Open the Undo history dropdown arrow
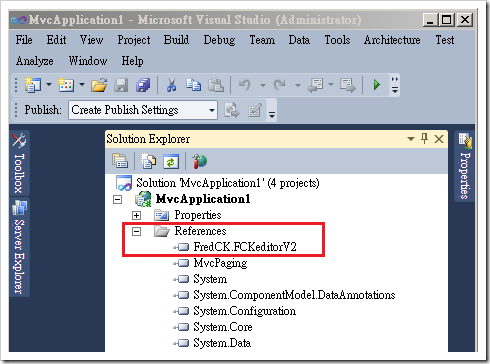This screenshot has width=490, height=364. tap(263, 85)
